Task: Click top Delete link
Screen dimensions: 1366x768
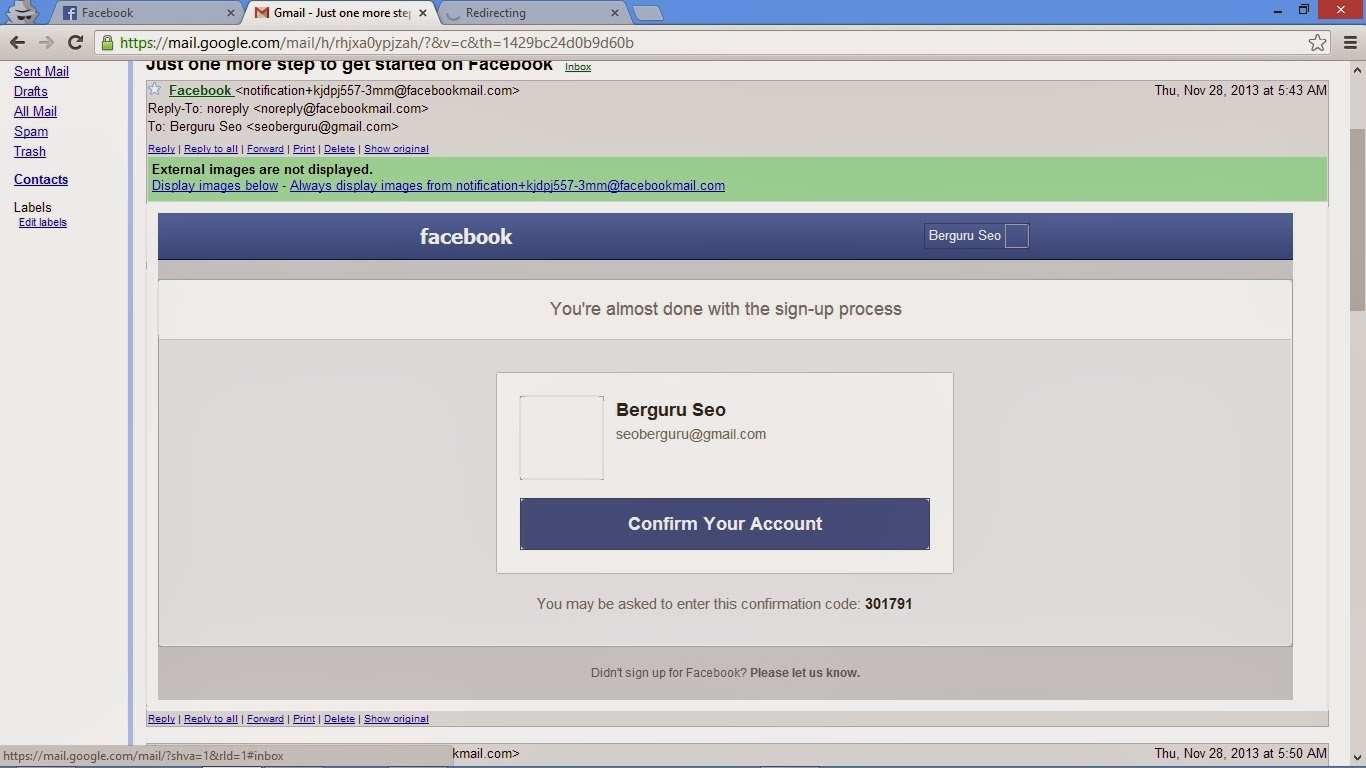Action: [339, 148]
